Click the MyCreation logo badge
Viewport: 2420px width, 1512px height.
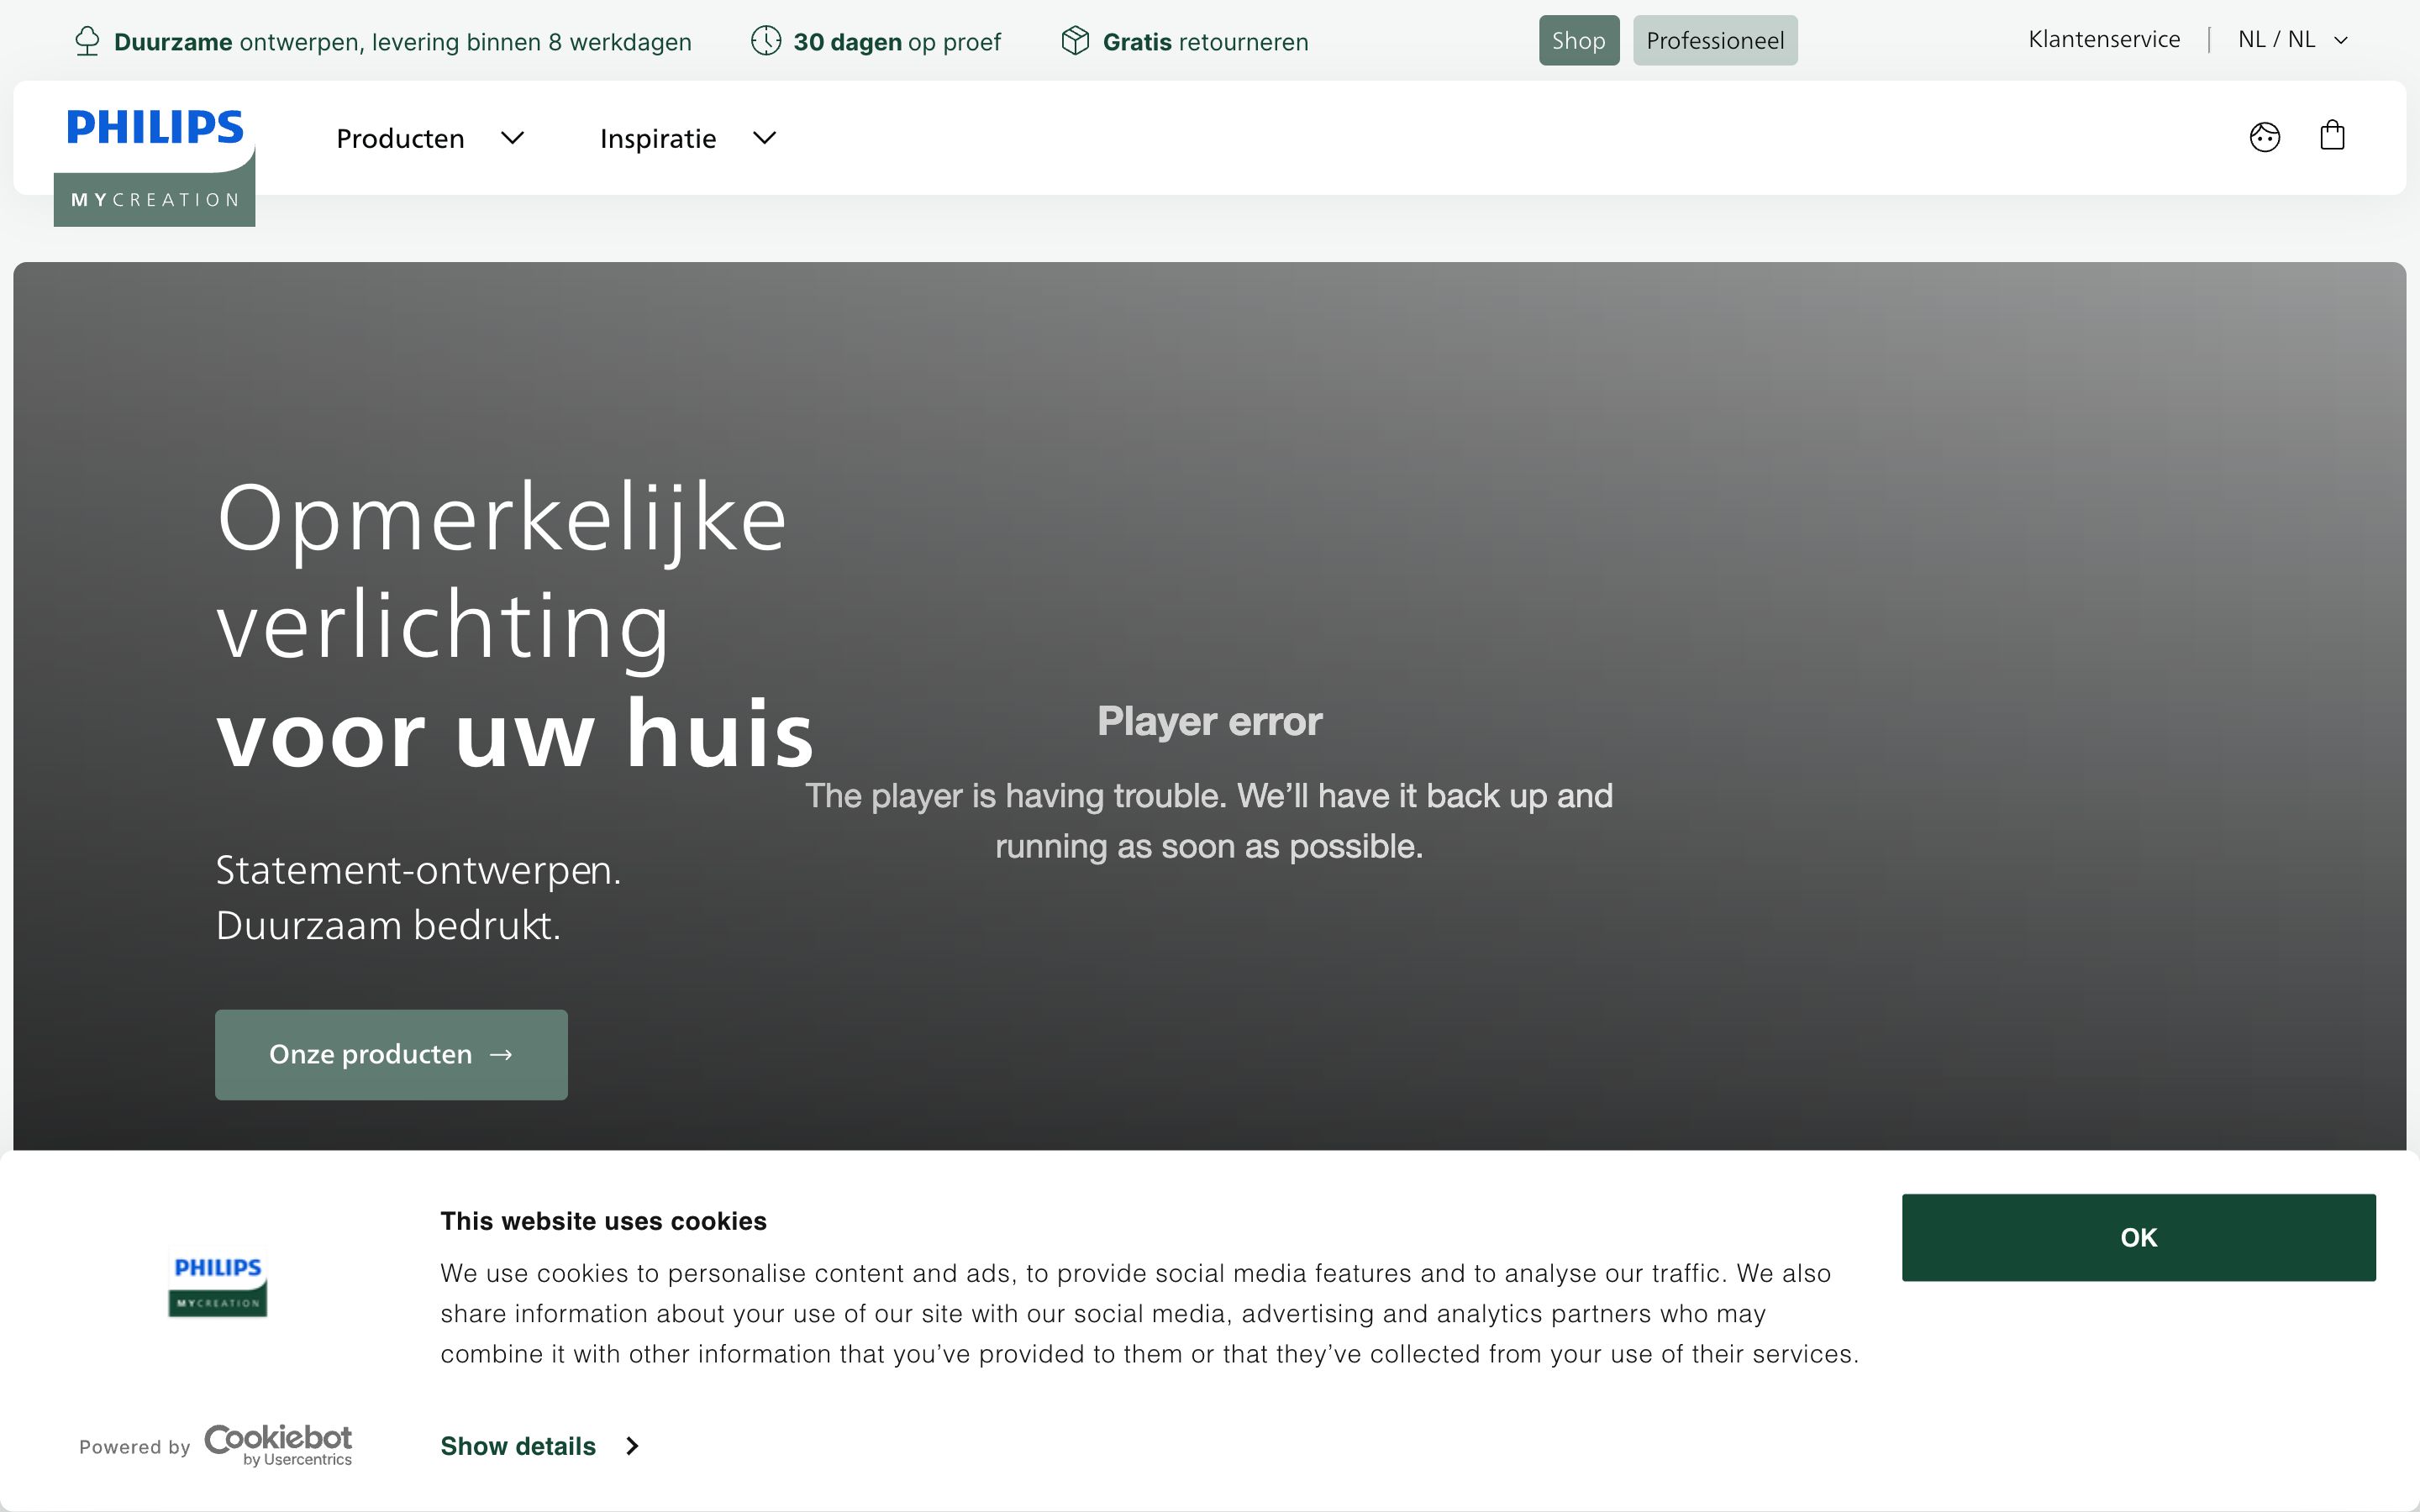(154, 199)
